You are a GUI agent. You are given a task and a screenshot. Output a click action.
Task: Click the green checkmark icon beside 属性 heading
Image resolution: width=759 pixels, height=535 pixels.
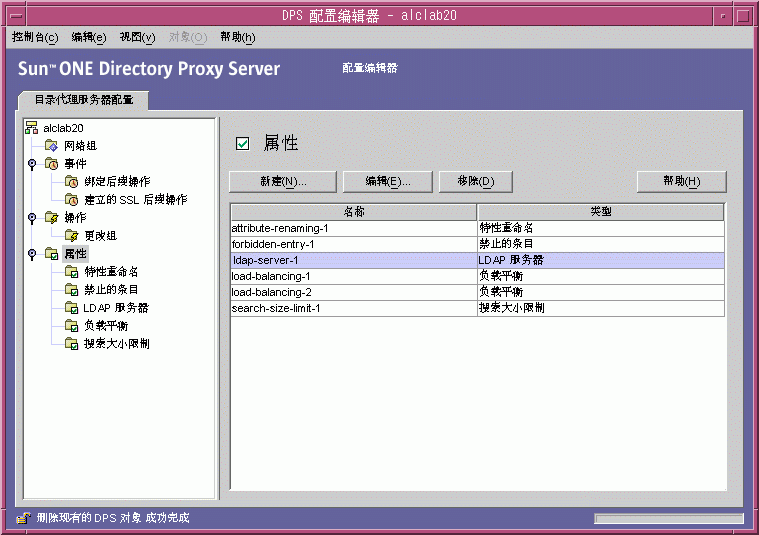[243, 143]
